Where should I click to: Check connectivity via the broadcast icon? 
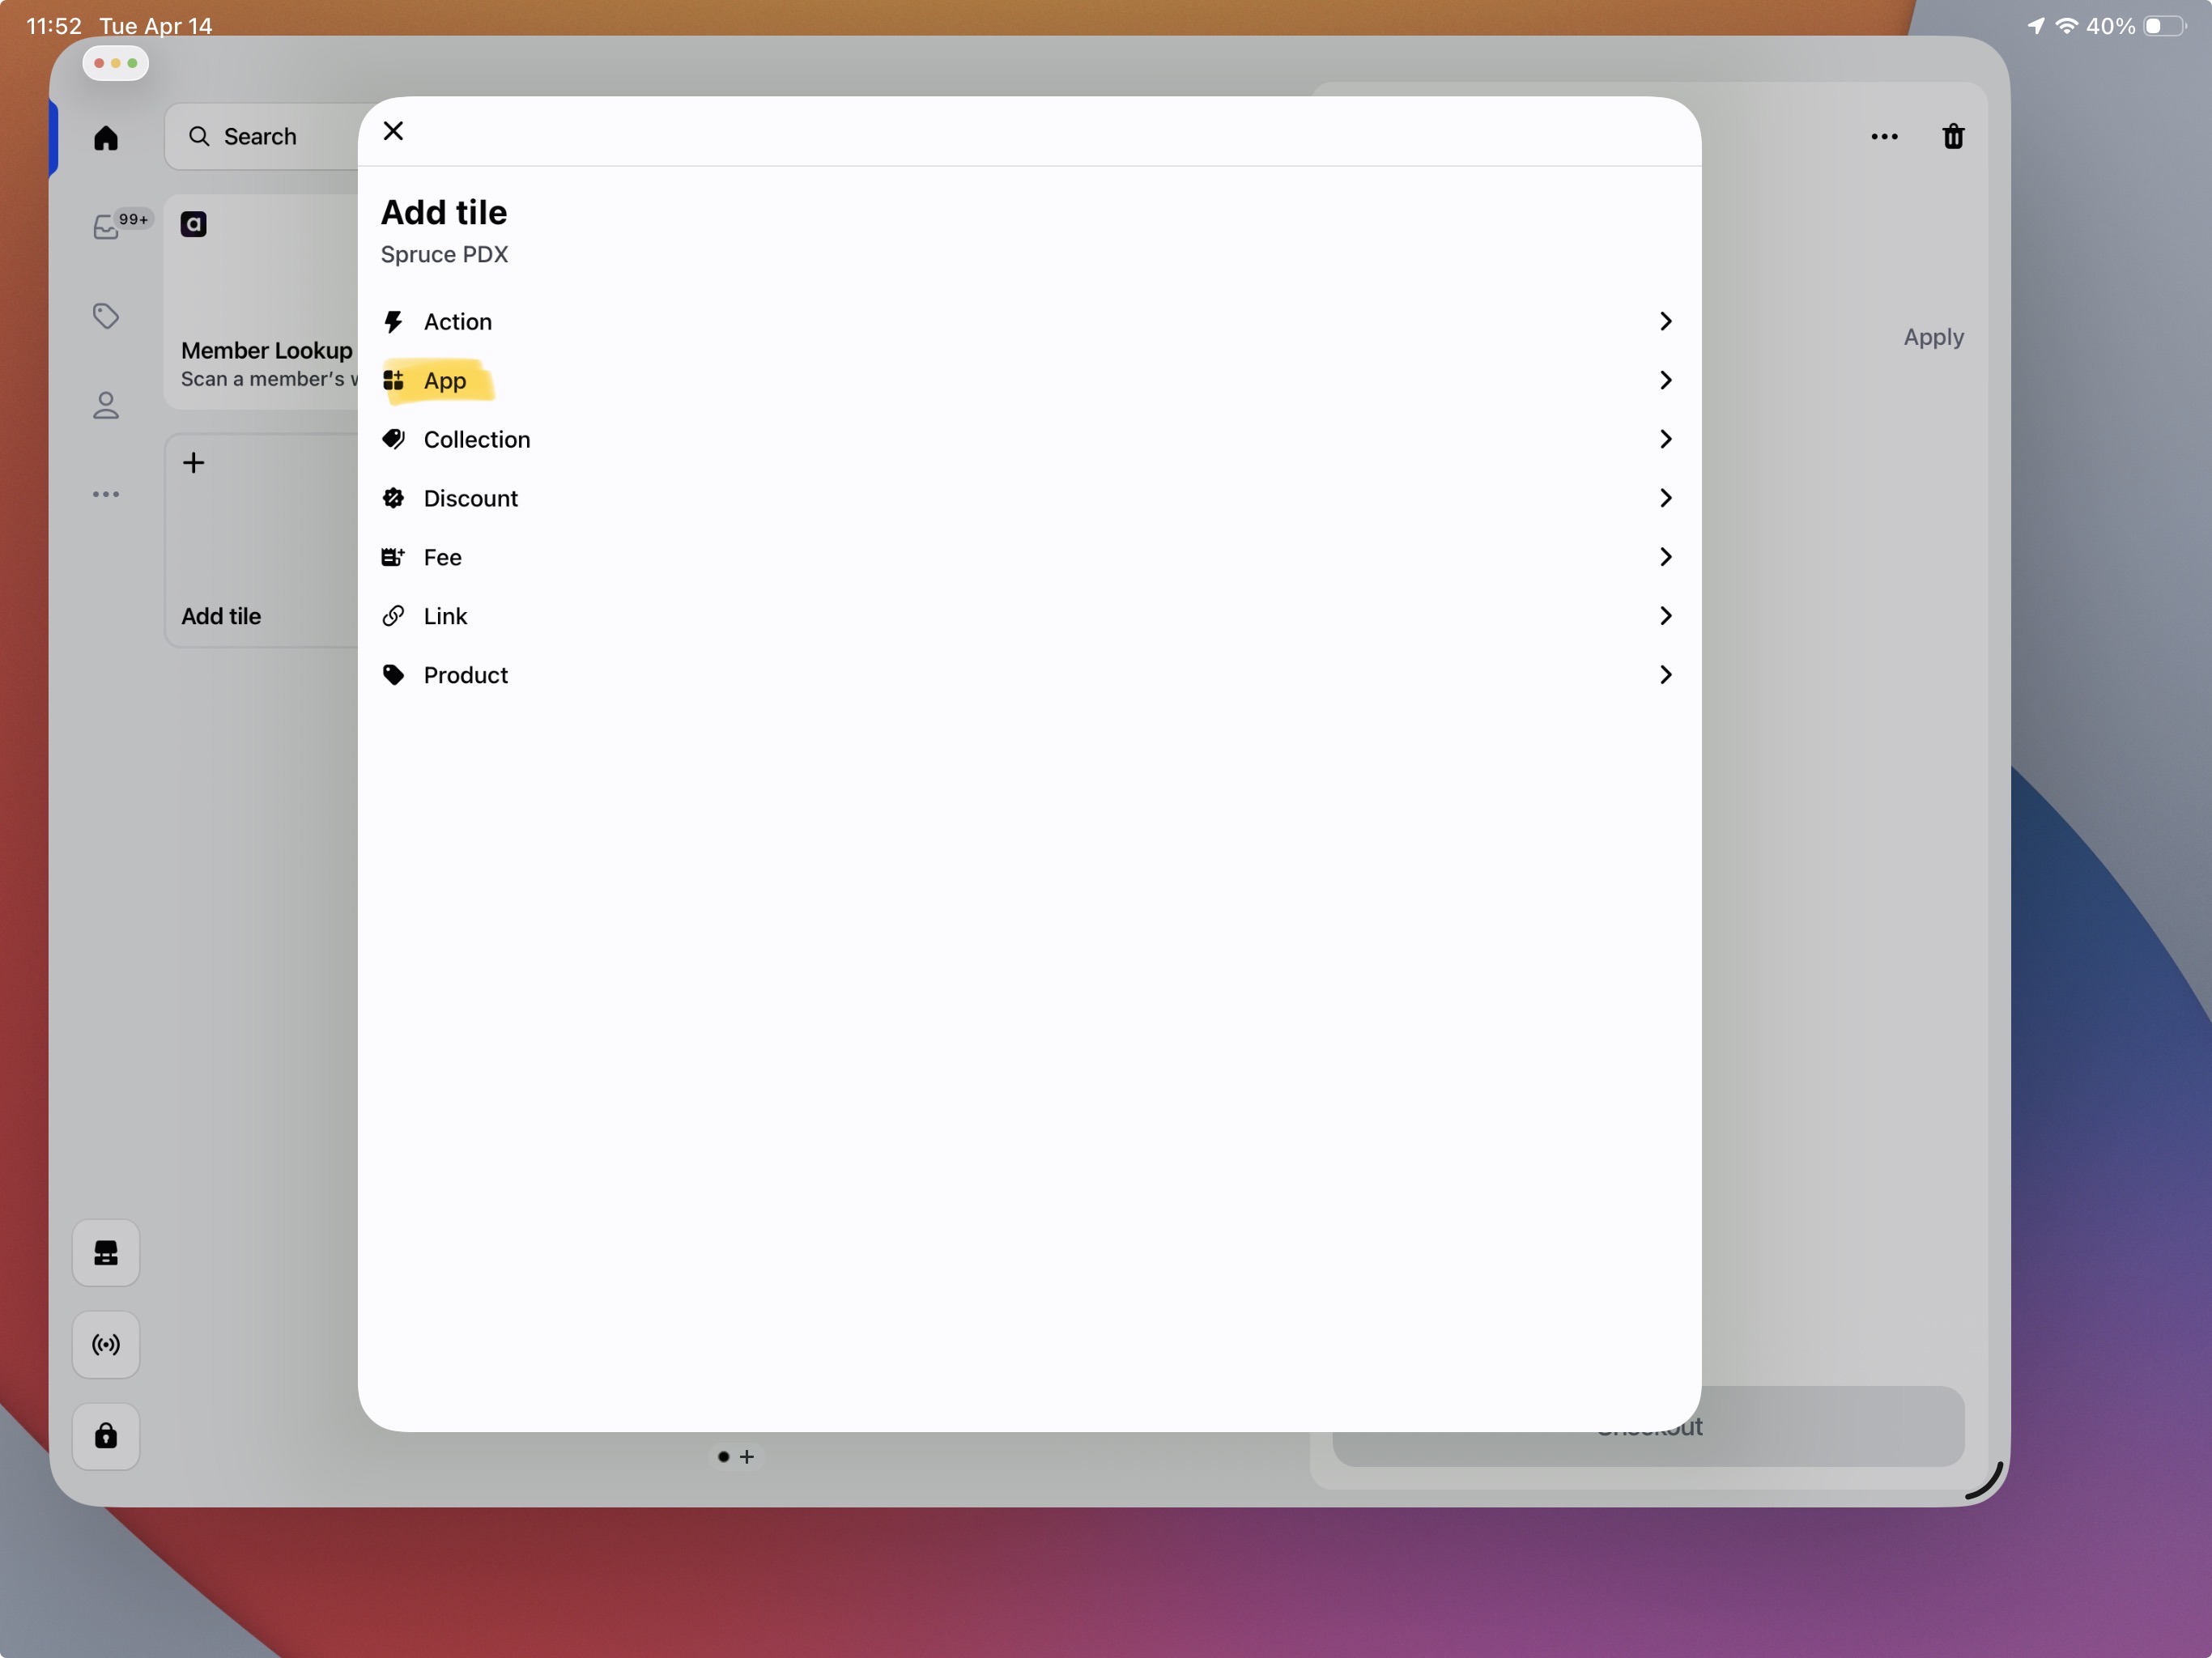click(105, 1344)
